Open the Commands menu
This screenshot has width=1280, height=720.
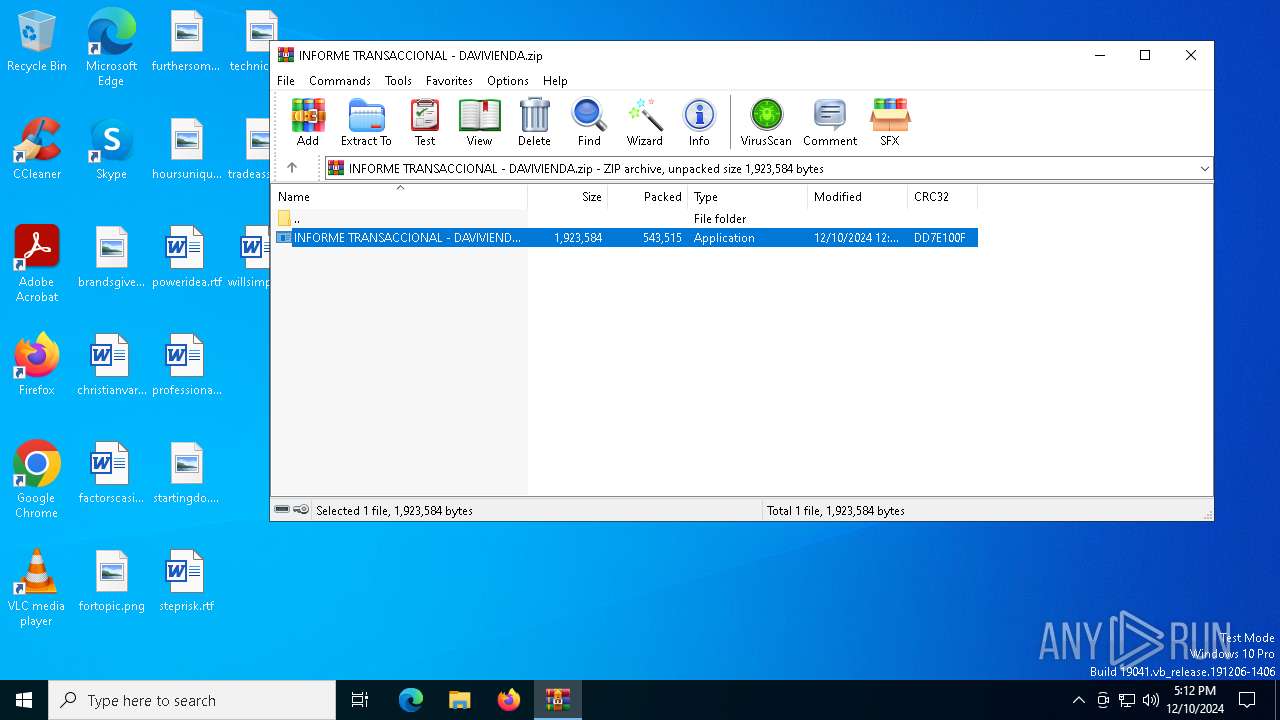pyautogui.click(x=340, y=81)
